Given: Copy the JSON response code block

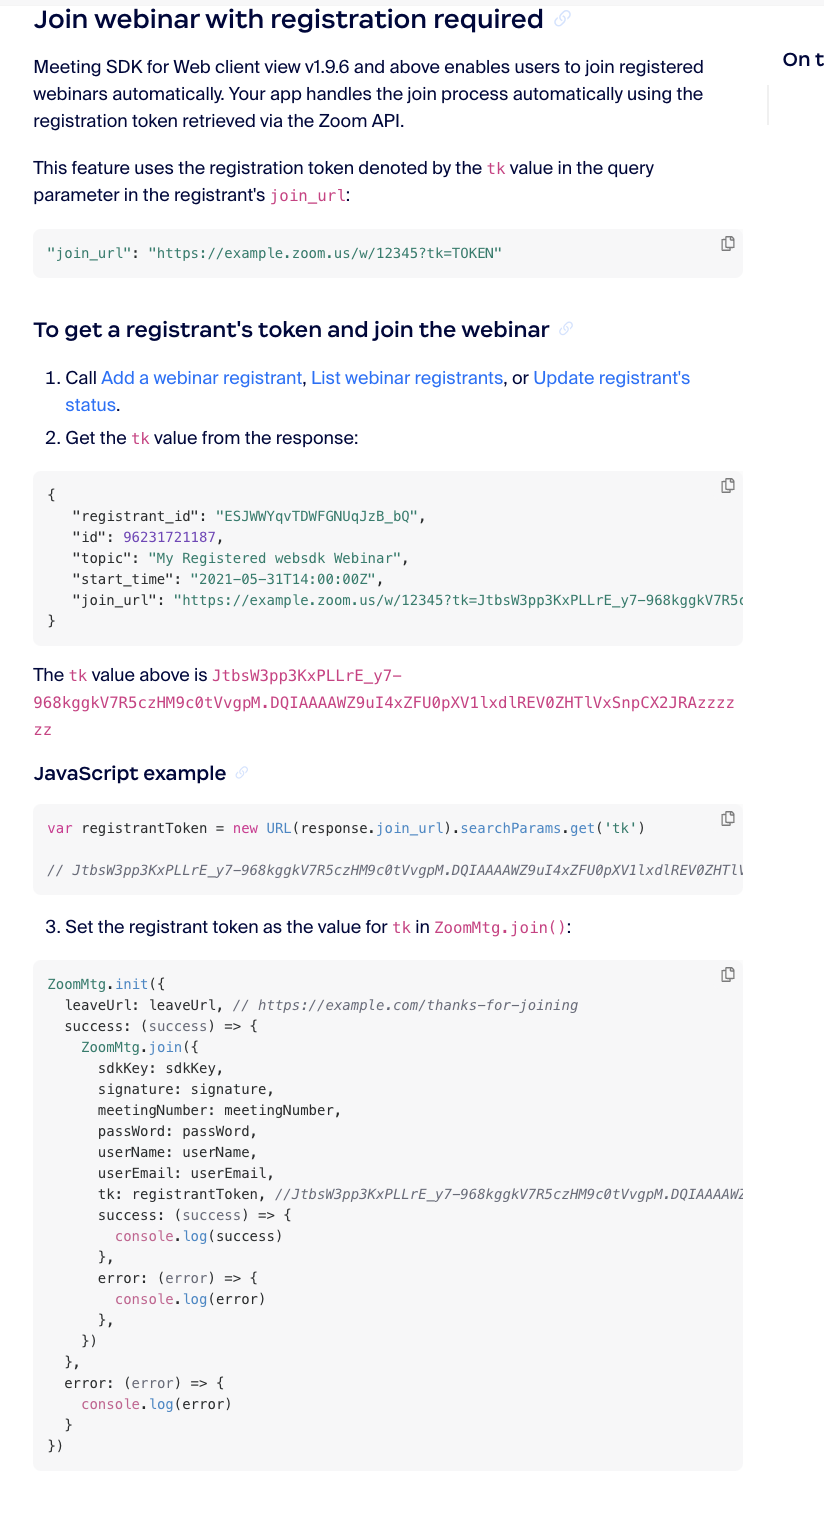Looking at the screenshot, I should (728, 486).
